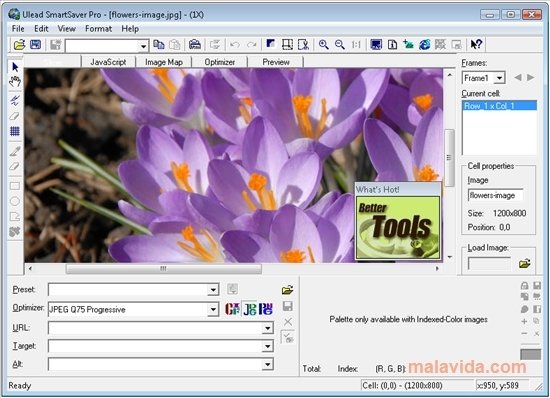Expand the empty toolbar combo box
The height and width of the screenshot is (398, 550).
tap(143, 46)
